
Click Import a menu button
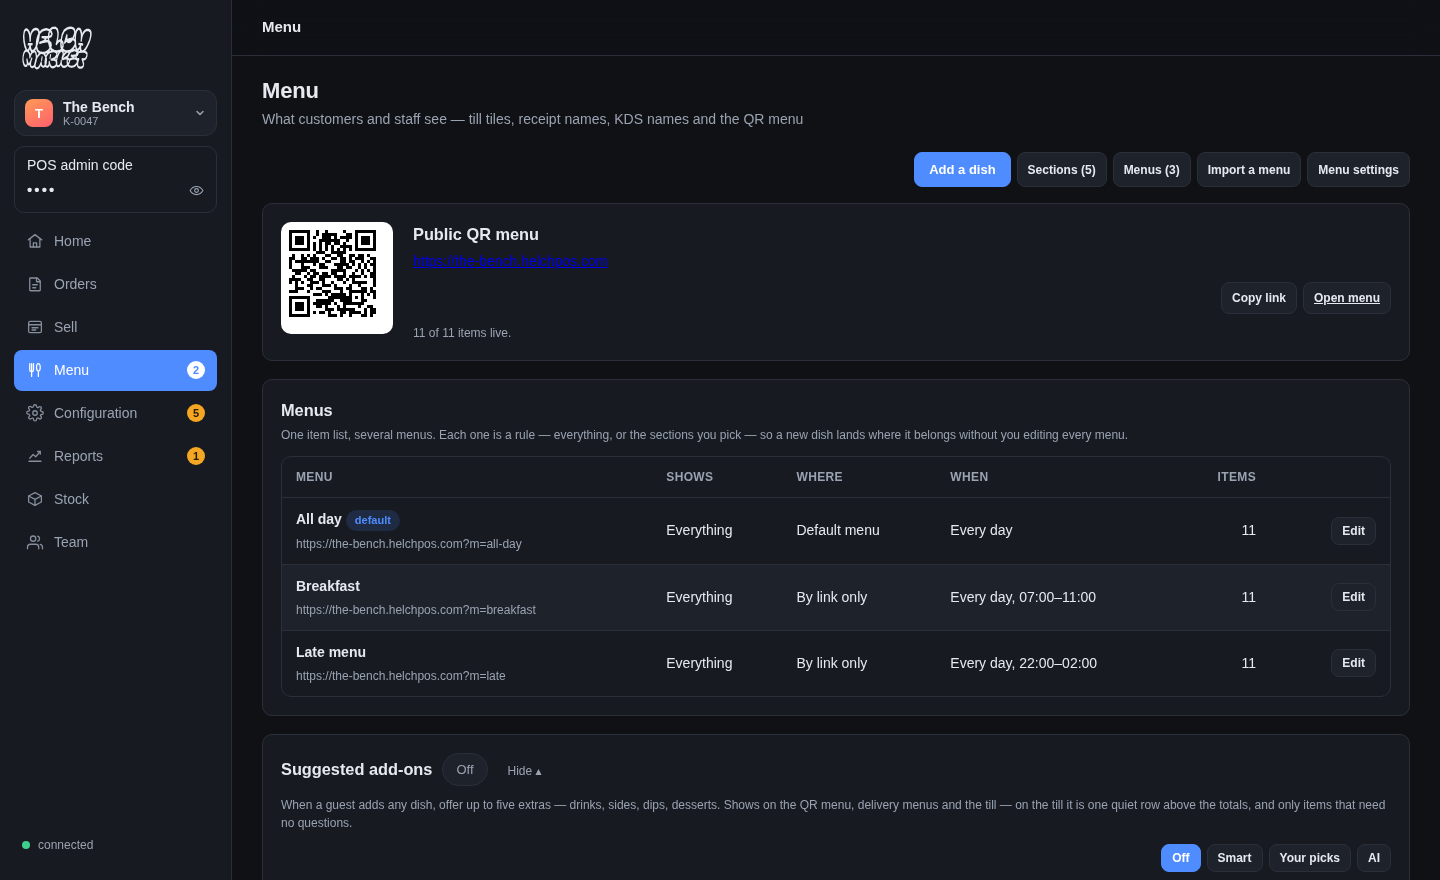pos(1248,170)
